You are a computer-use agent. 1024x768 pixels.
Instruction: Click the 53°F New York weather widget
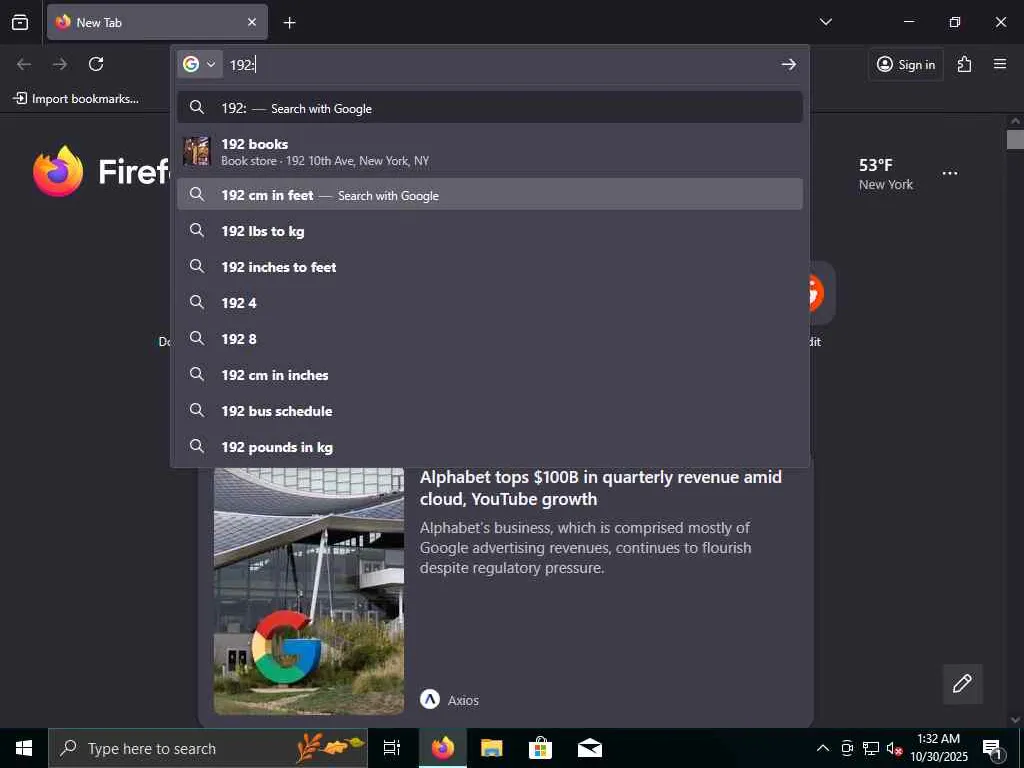(886, 174)
